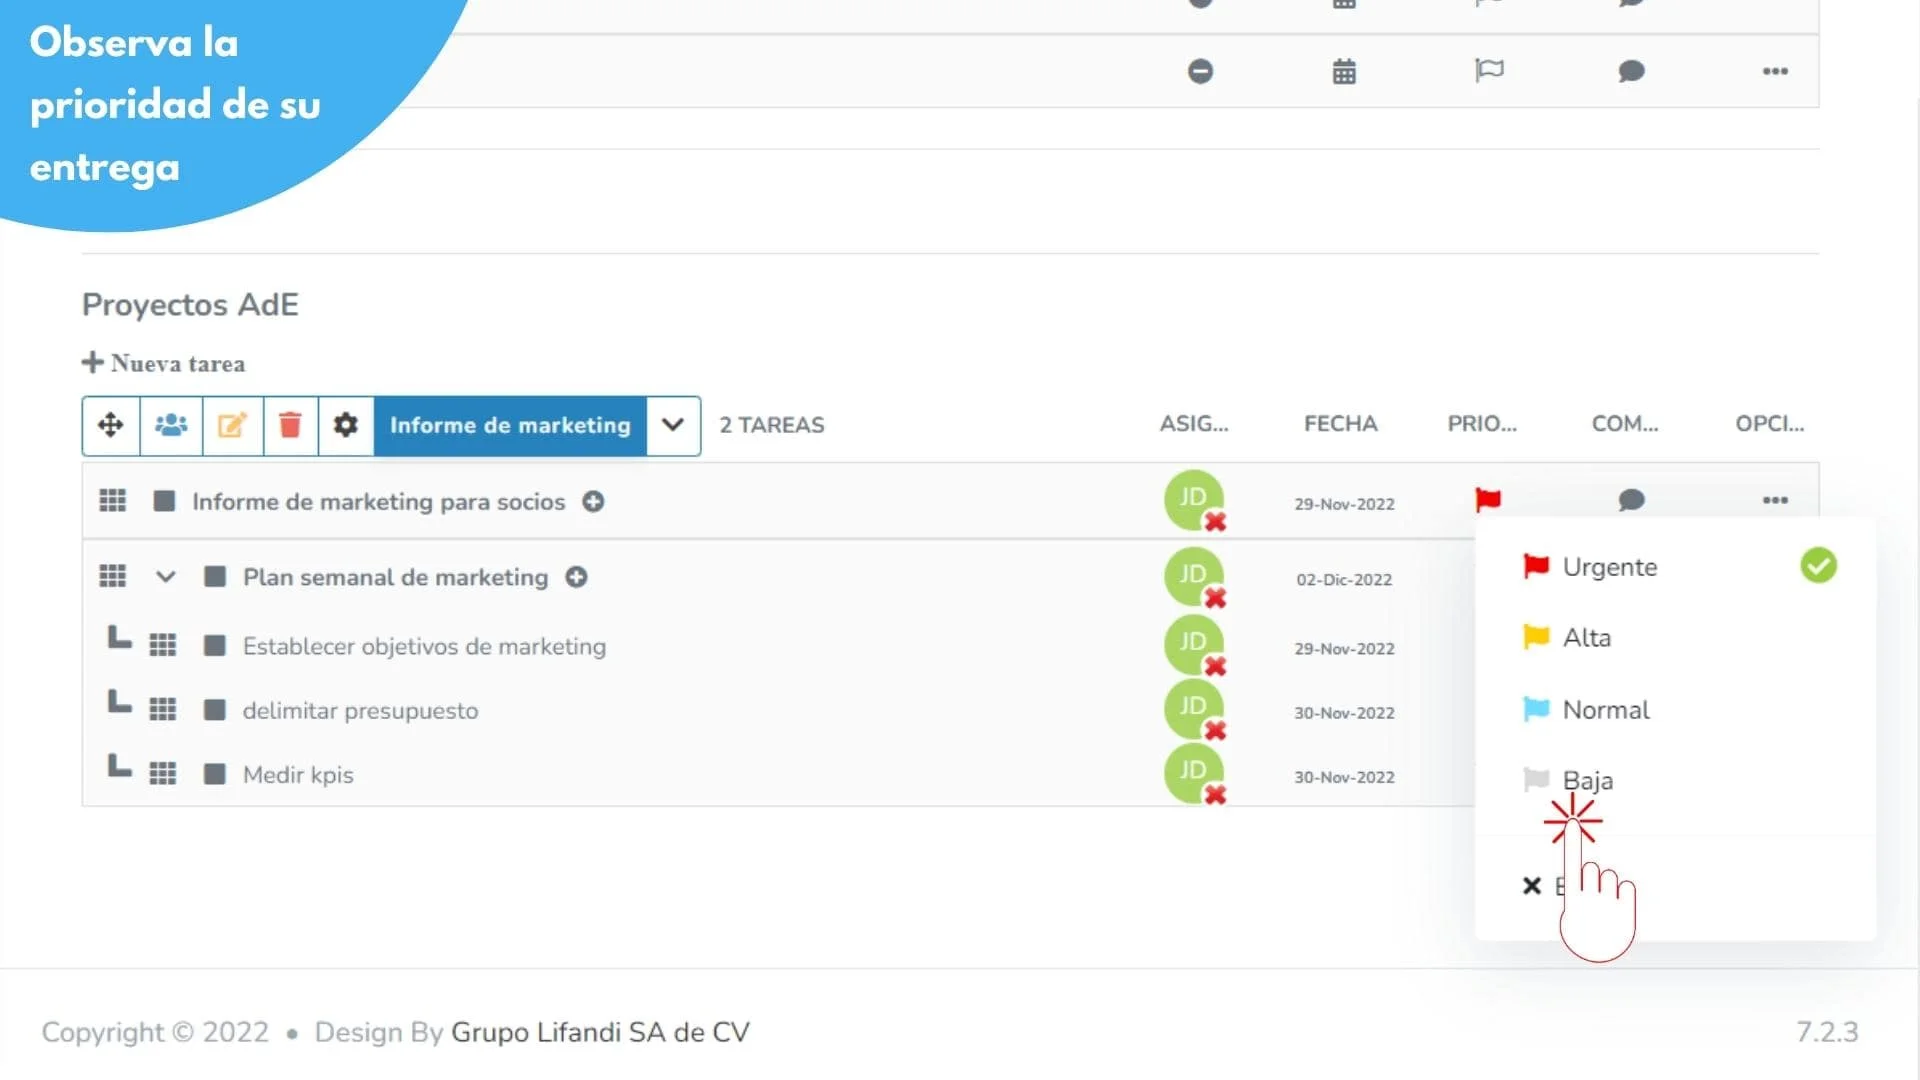Click the calendar icon in the top row
1920x1080 pixels.
tap(1343, 70)
